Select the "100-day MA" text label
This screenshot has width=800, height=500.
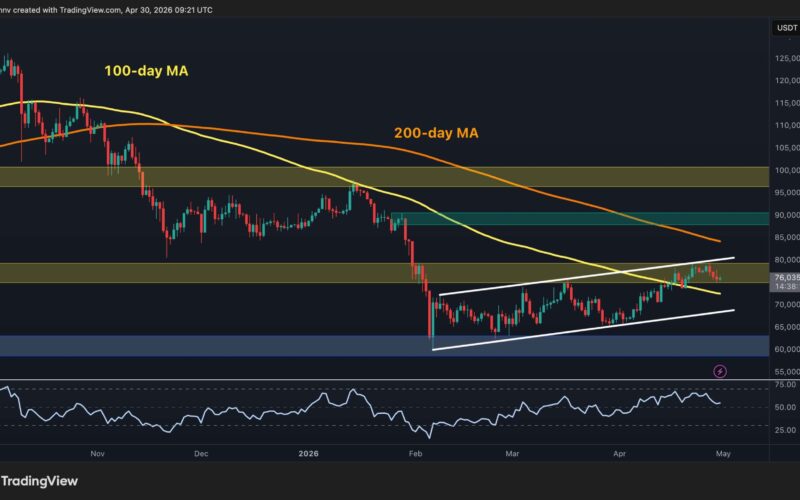146,71
